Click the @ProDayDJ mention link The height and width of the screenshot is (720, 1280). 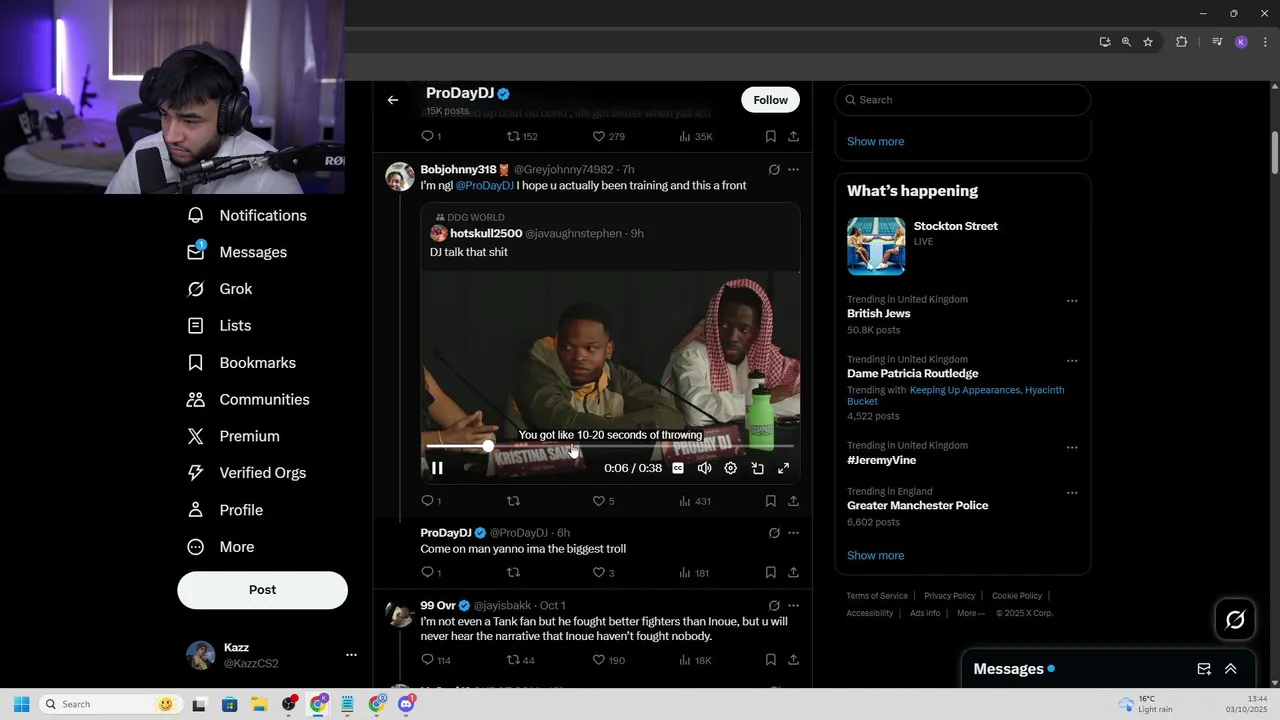[485, 186]
